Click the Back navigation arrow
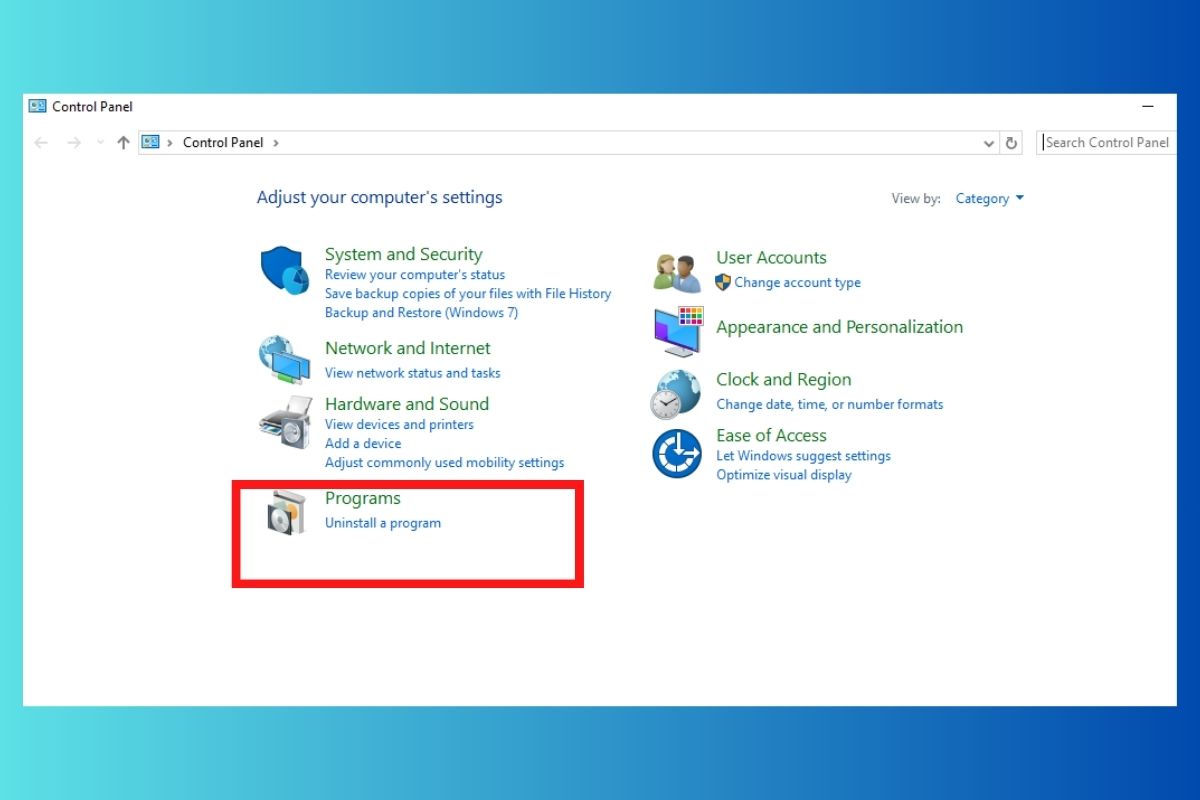The image size is (1200, 800). click(x=41, y=143)
